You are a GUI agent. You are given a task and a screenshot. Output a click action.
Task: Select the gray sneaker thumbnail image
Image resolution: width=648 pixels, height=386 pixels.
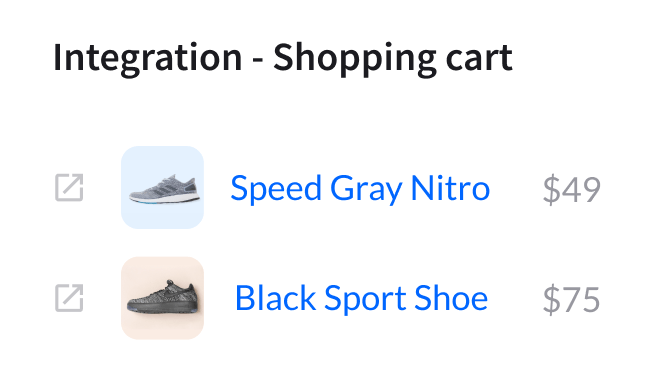click(162, 187)
